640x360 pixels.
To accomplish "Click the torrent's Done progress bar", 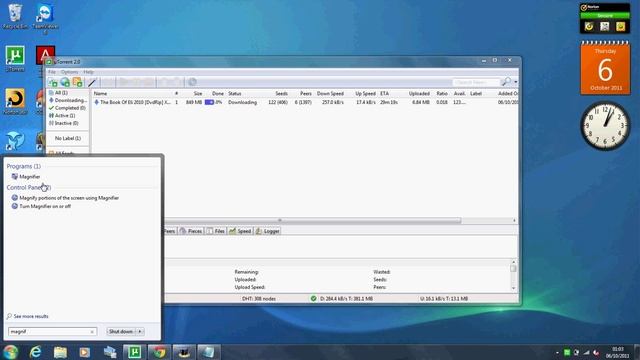I will pos(213,102).
